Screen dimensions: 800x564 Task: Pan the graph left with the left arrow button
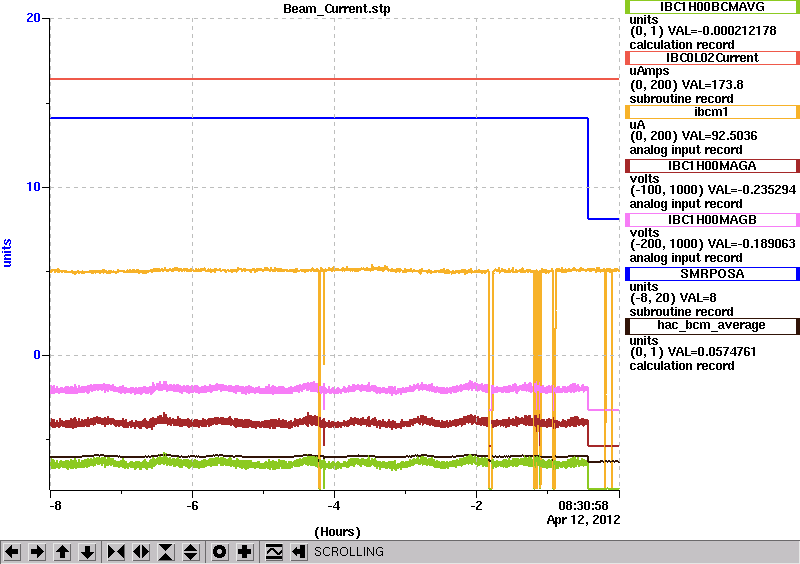[x=12, y=552]
